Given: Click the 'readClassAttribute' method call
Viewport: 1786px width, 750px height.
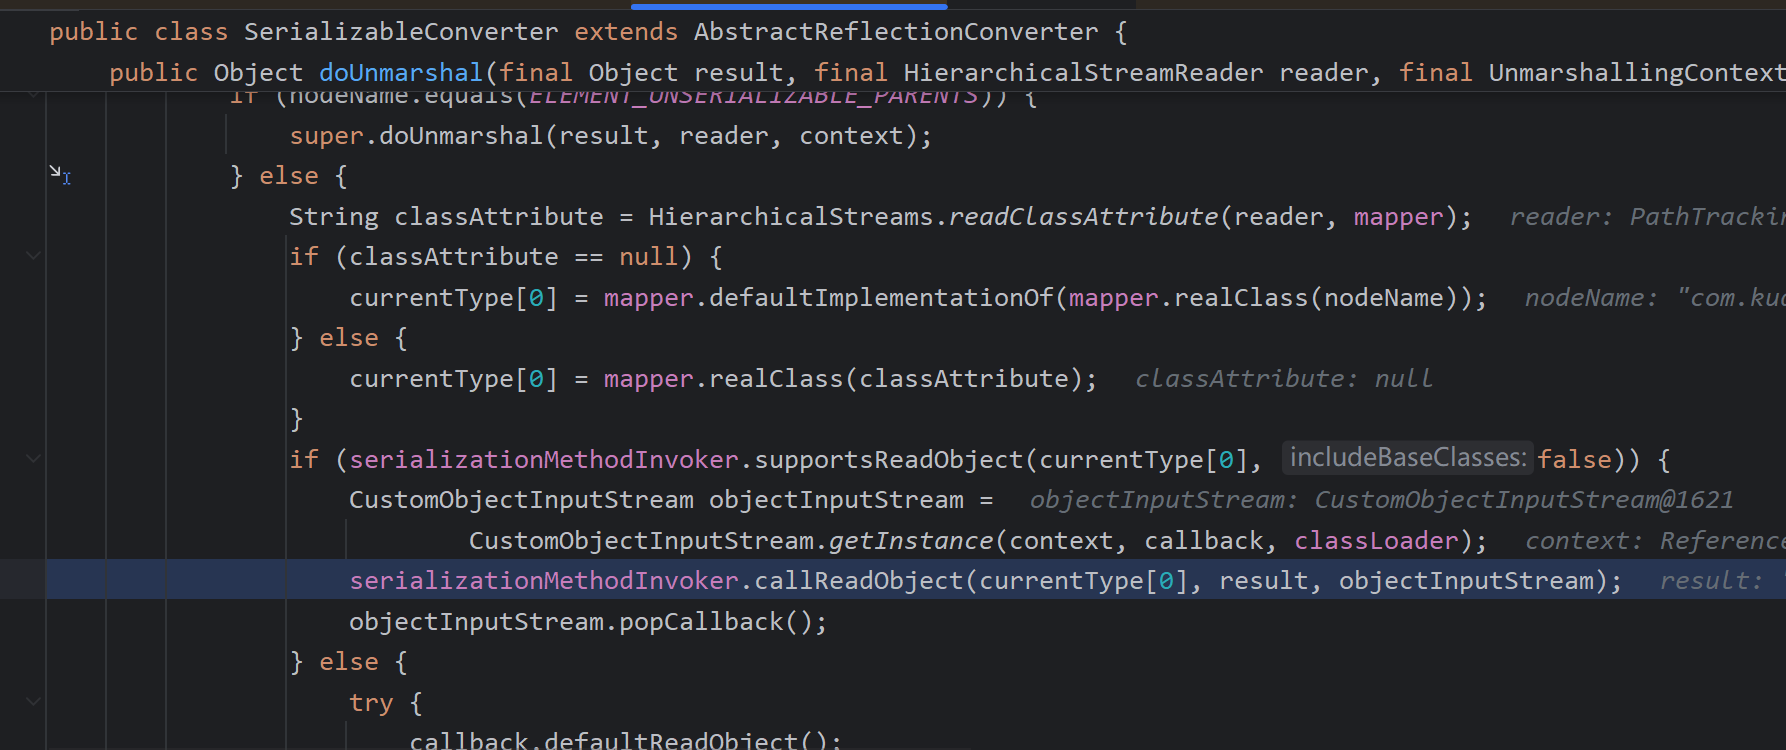Looking at the screenshot, I should coord(1083,217).
